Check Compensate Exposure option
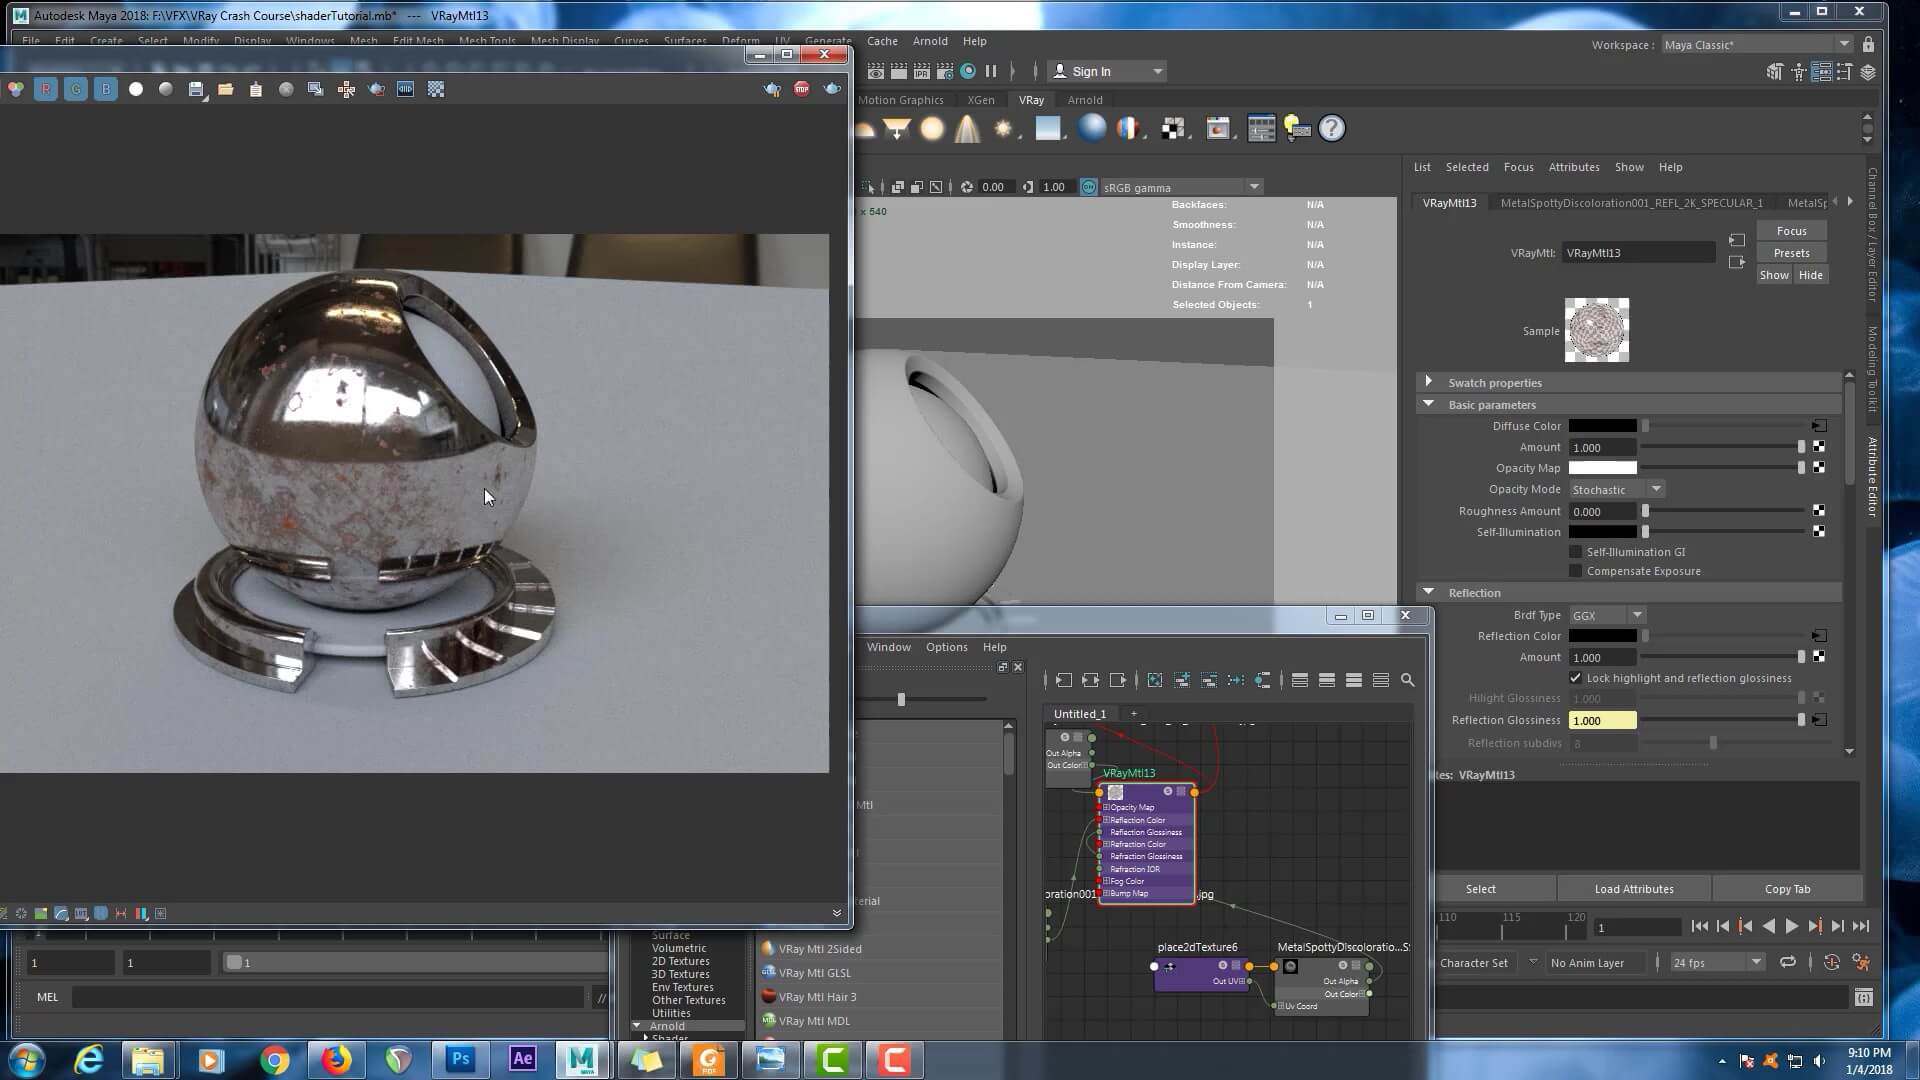The image size is (1920, 1080). [x=1576, y=571]
